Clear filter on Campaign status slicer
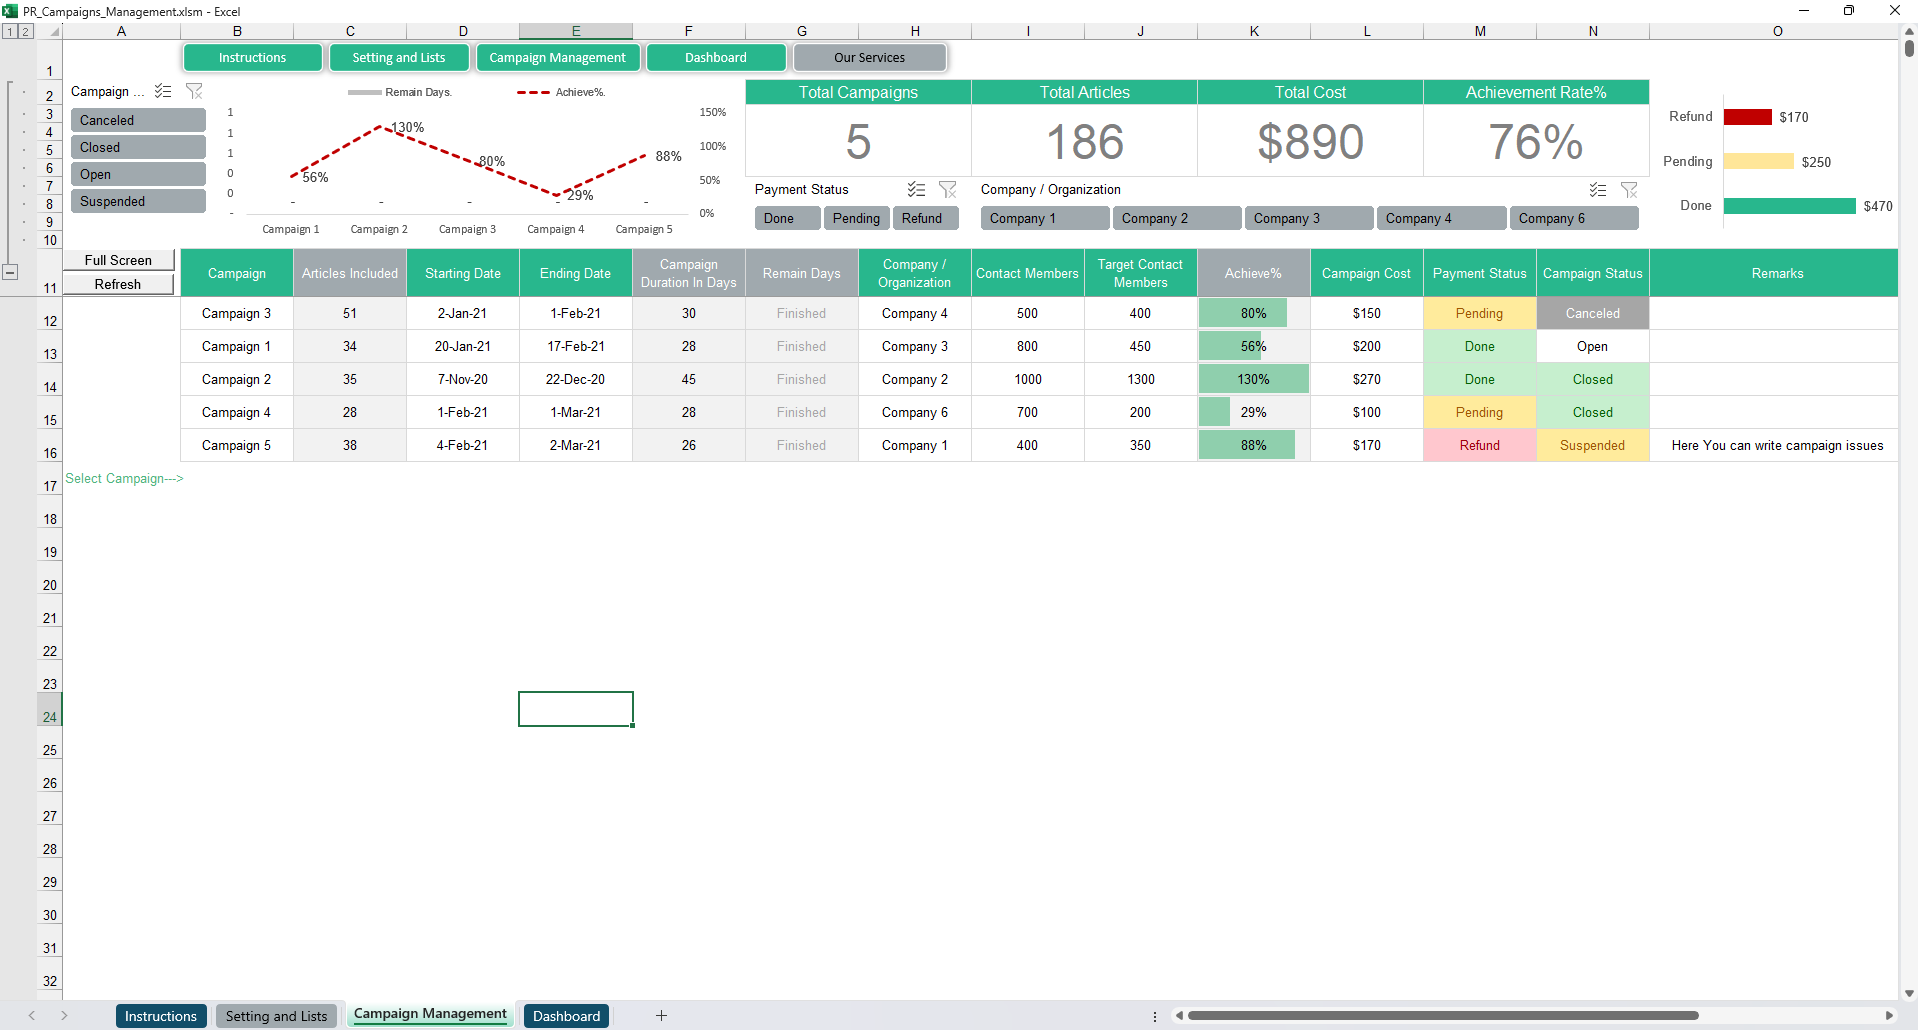 tap(194, 91)
